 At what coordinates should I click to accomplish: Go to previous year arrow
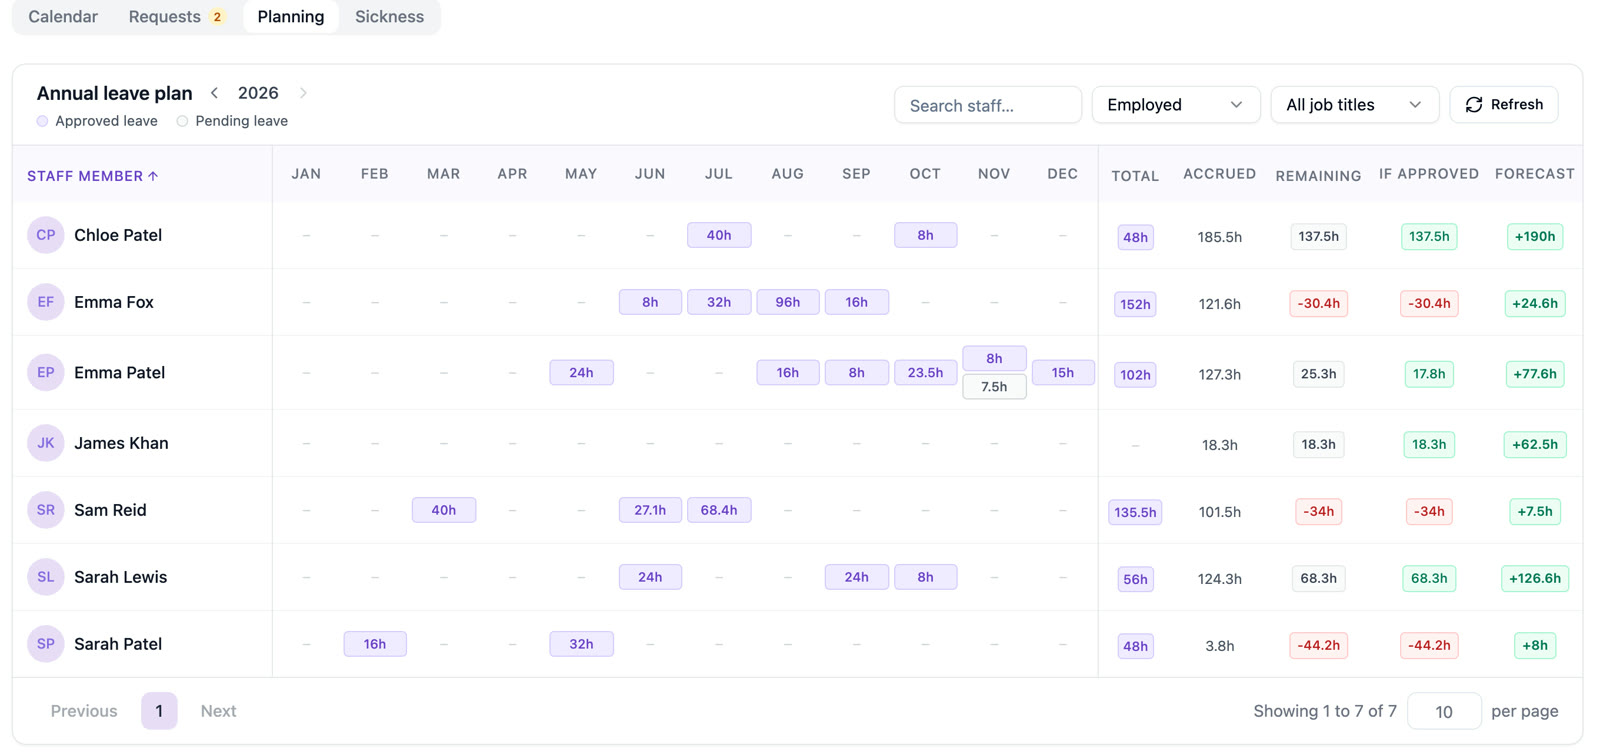[214, 93]
